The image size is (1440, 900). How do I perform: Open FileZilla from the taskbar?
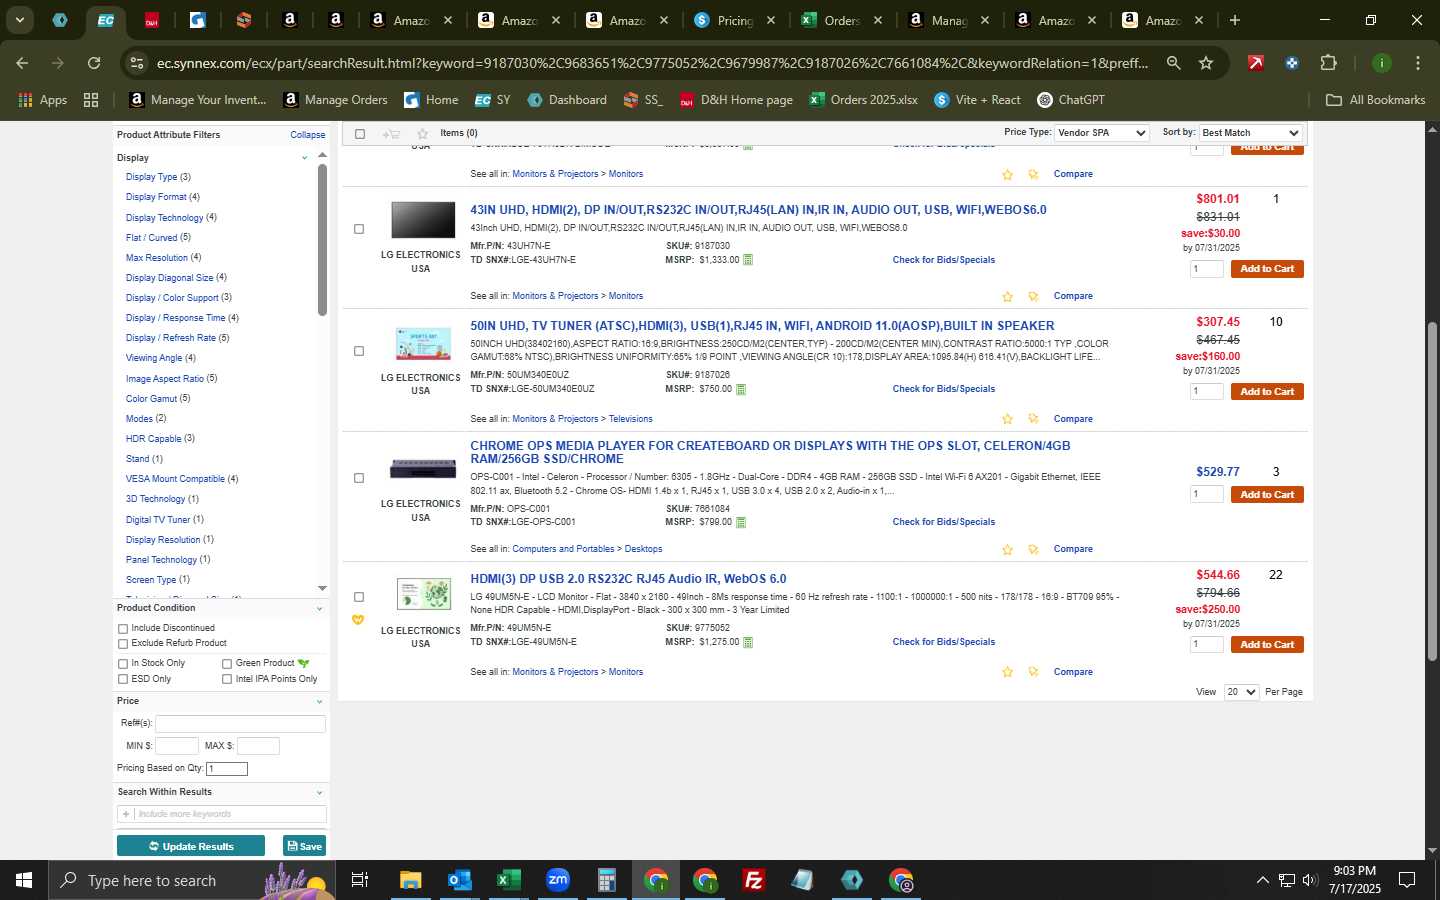[754, 880]
